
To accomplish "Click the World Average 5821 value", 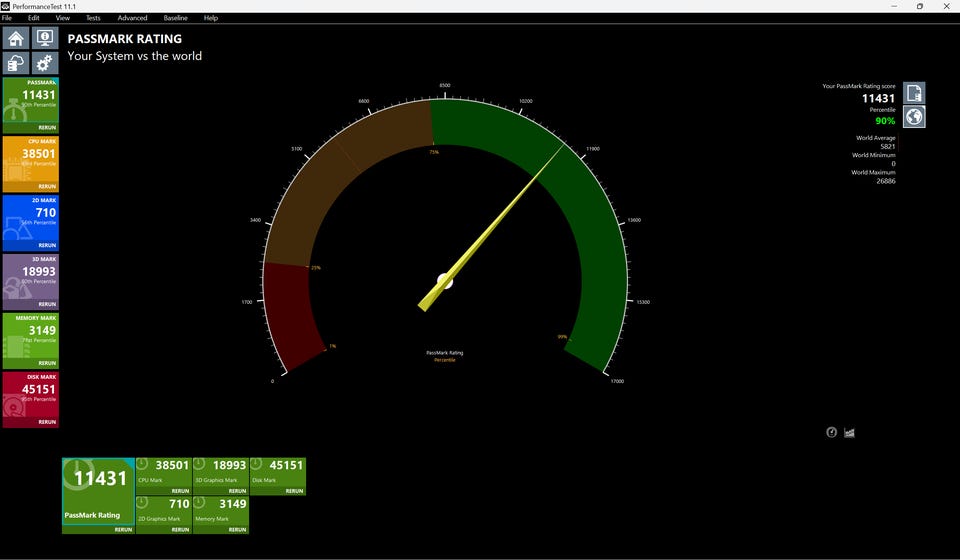I will (x=888, y=146).
